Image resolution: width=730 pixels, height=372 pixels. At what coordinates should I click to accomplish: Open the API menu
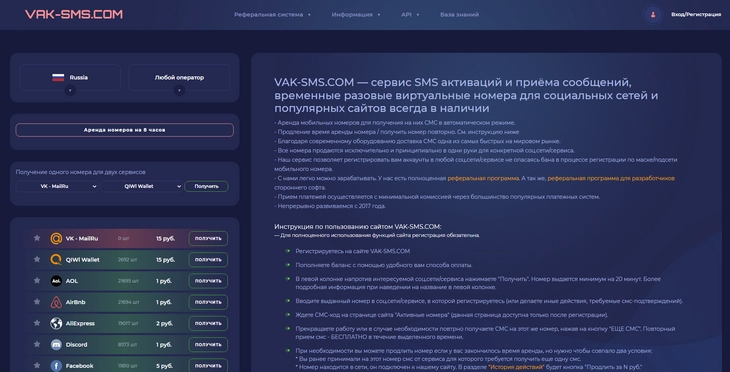[410, 14]
